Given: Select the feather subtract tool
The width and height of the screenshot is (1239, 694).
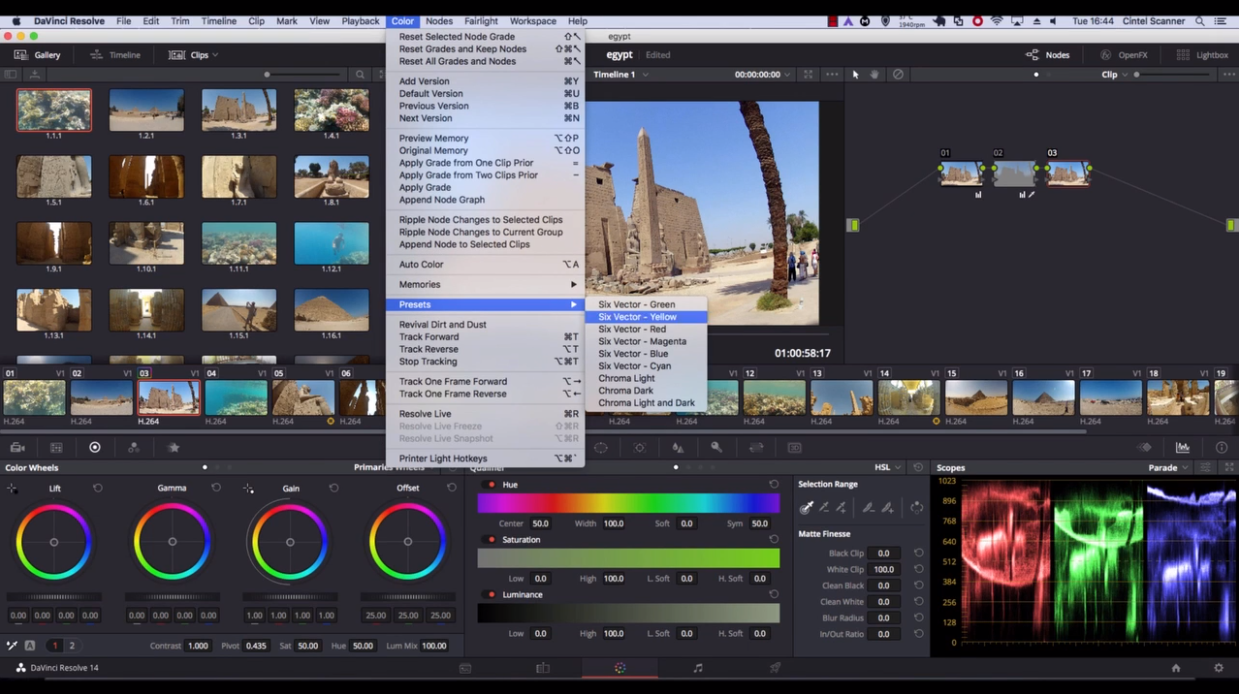Looking at the screenshot, I should pos(868,508).
